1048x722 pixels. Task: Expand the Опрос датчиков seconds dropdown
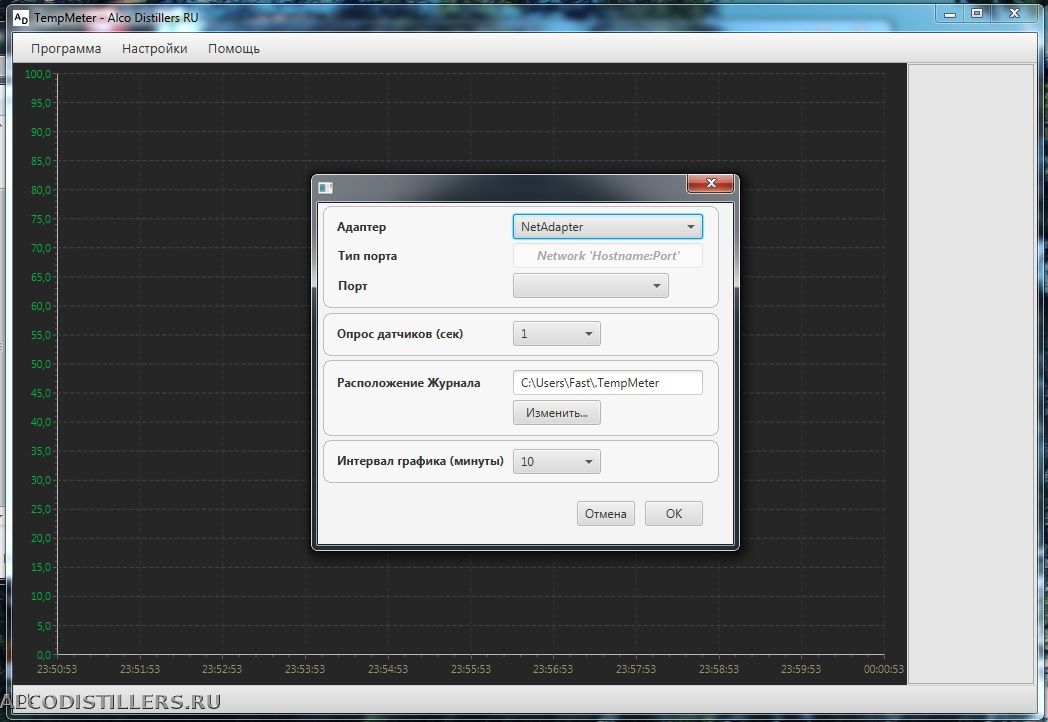point(556,334)
